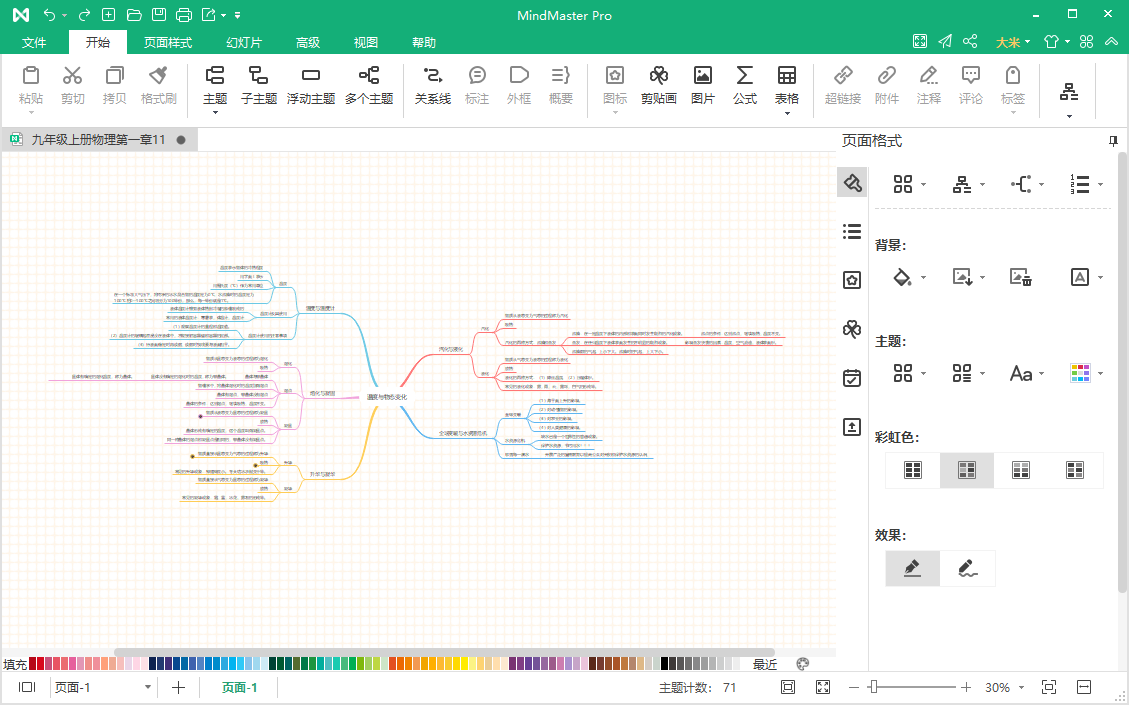The image size is (1129, 705).
Task: Expand the Topic (主题) dropdown arrow
Action: click(215, 113)
